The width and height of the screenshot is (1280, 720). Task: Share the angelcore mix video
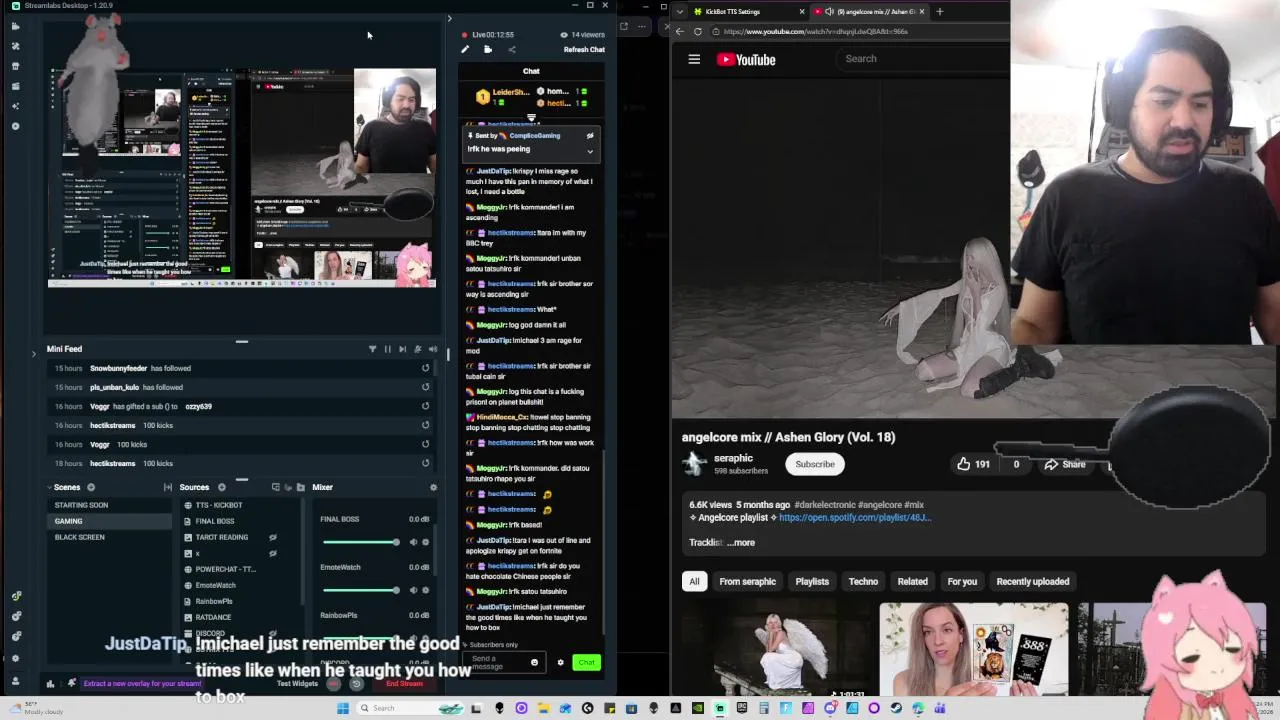[x=1065, y=464]
